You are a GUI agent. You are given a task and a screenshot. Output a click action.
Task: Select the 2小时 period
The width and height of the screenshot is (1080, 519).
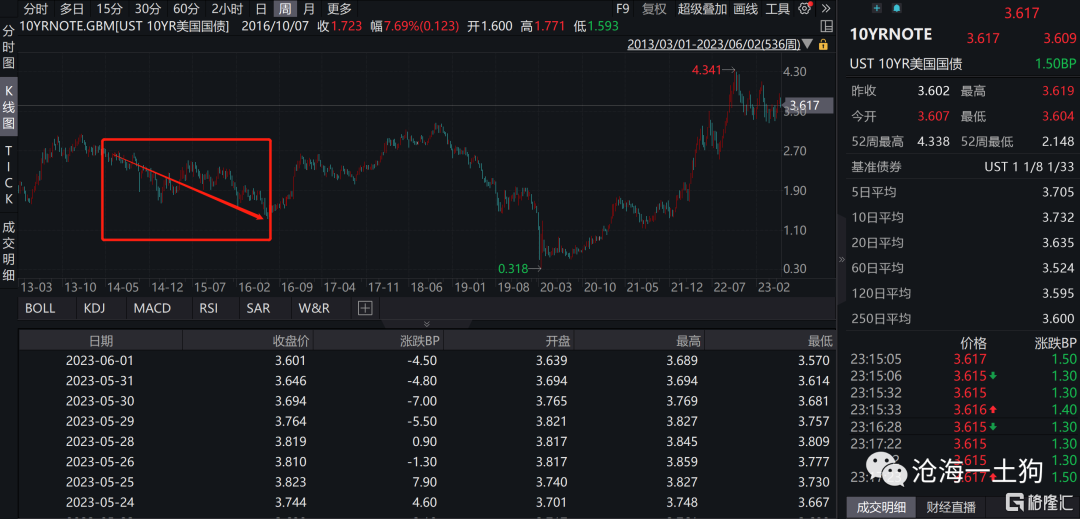coord(227,9)
